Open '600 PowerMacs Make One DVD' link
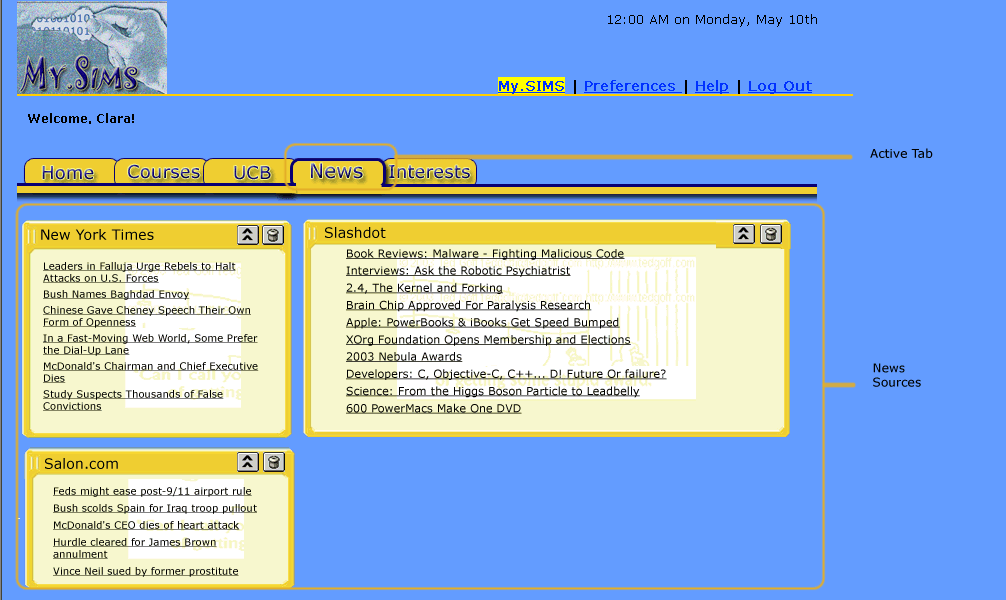 [434, 409]
